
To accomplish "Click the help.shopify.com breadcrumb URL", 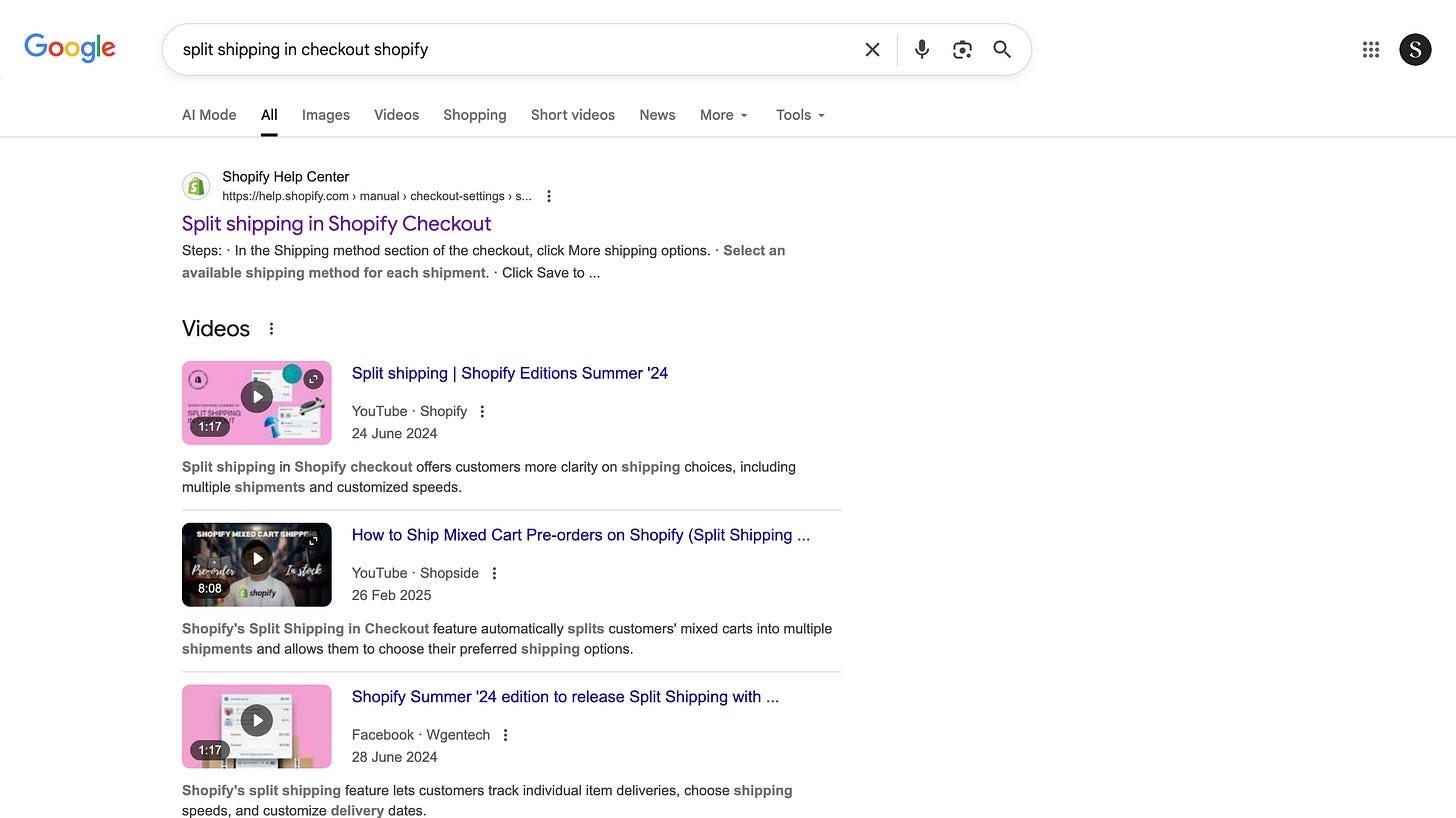I will (377, 196).
